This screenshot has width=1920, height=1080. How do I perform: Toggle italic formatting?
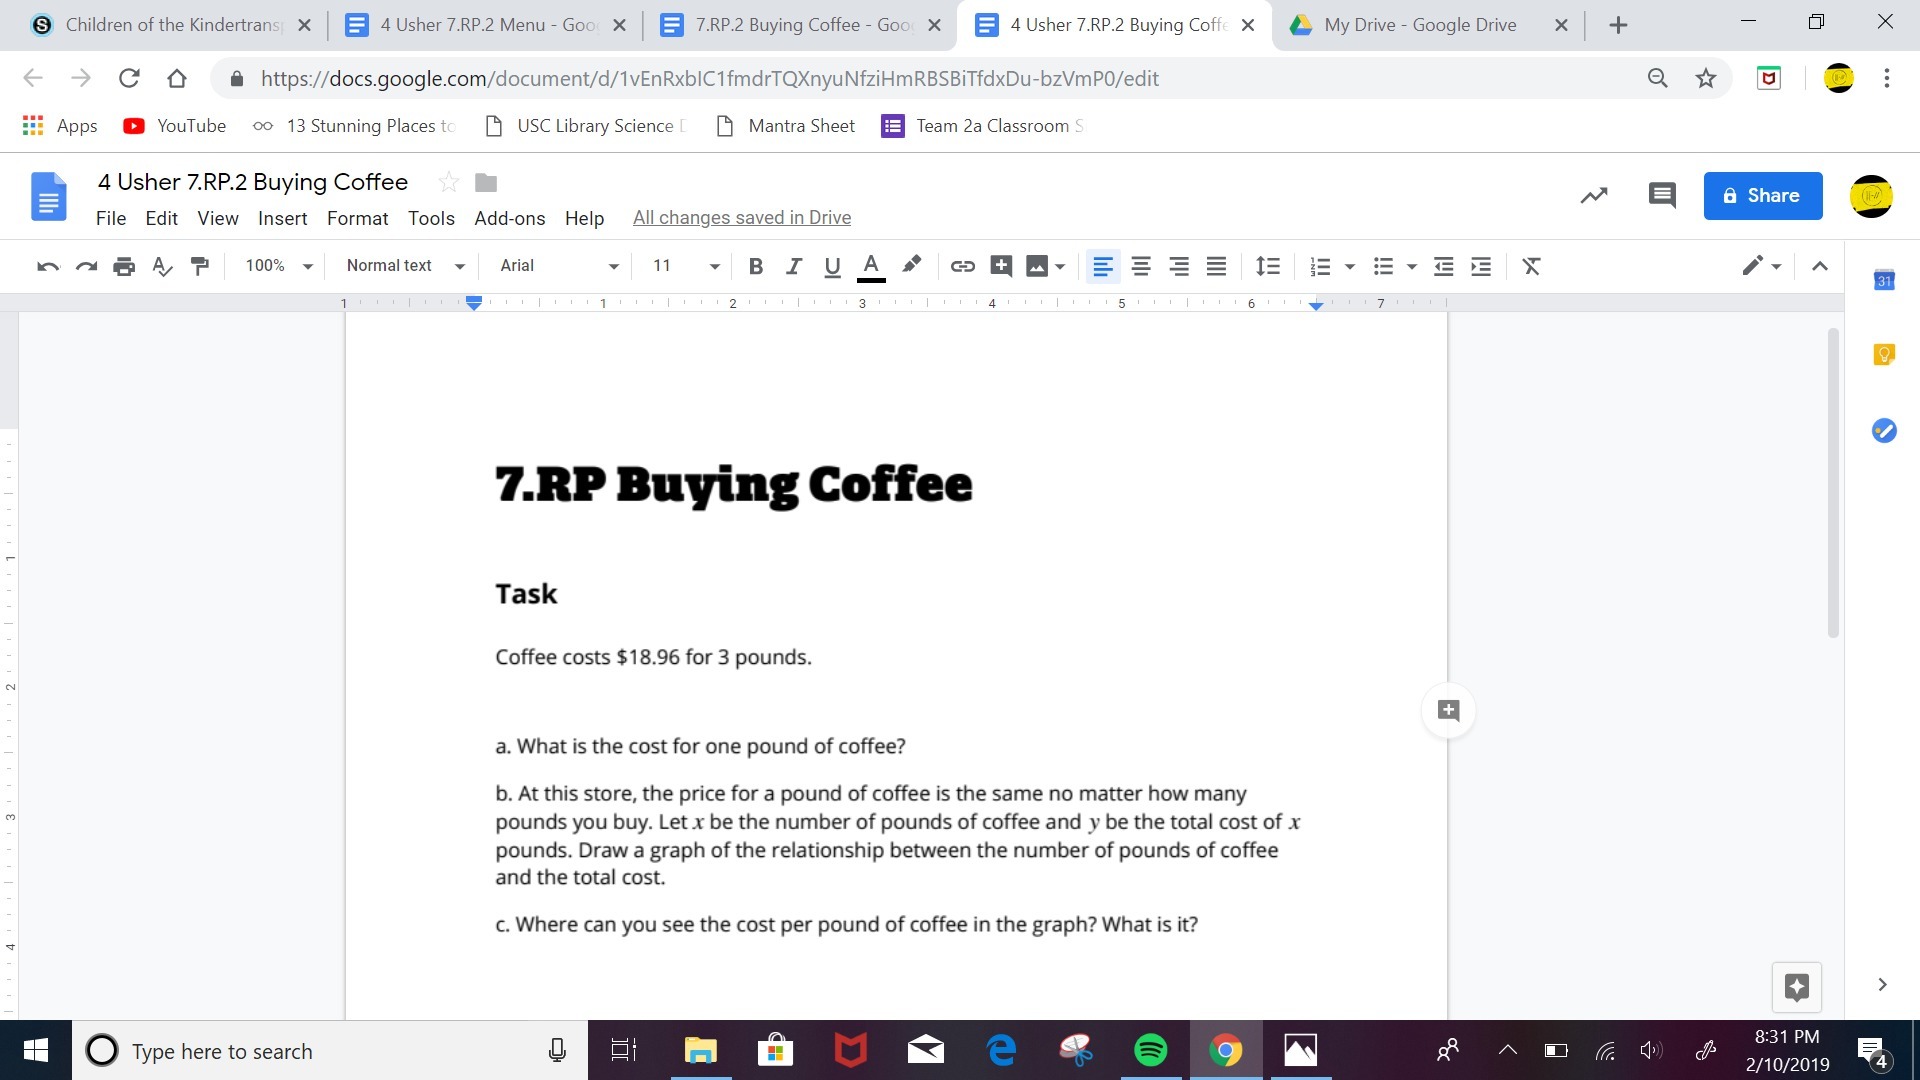[794, 266]
